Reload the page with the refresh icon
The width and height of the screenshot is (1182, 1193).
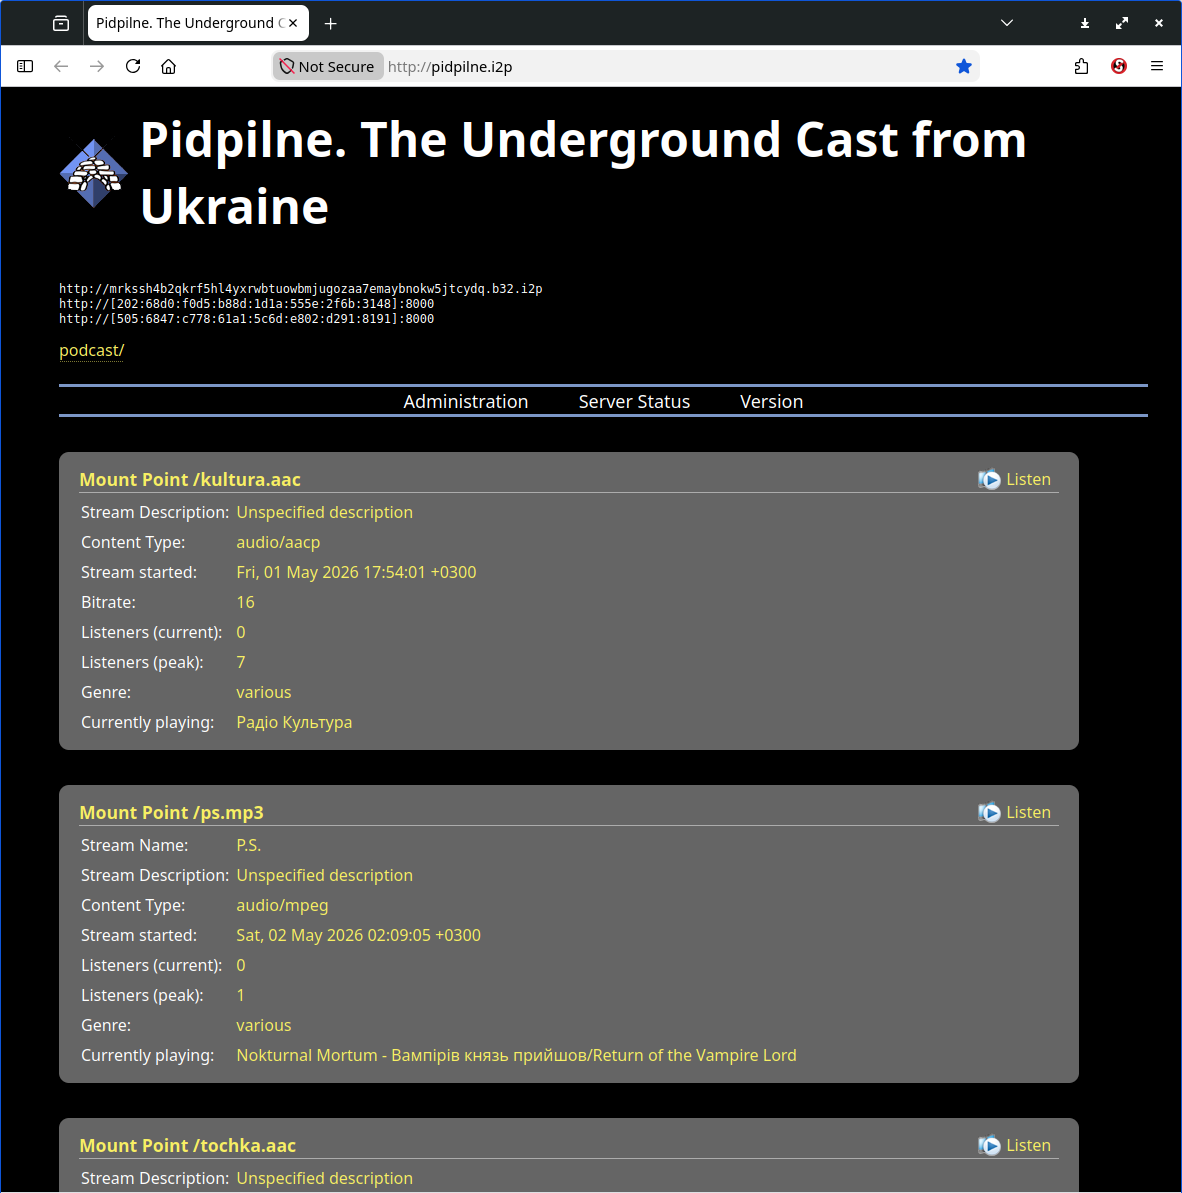click(x=133, y=66)
